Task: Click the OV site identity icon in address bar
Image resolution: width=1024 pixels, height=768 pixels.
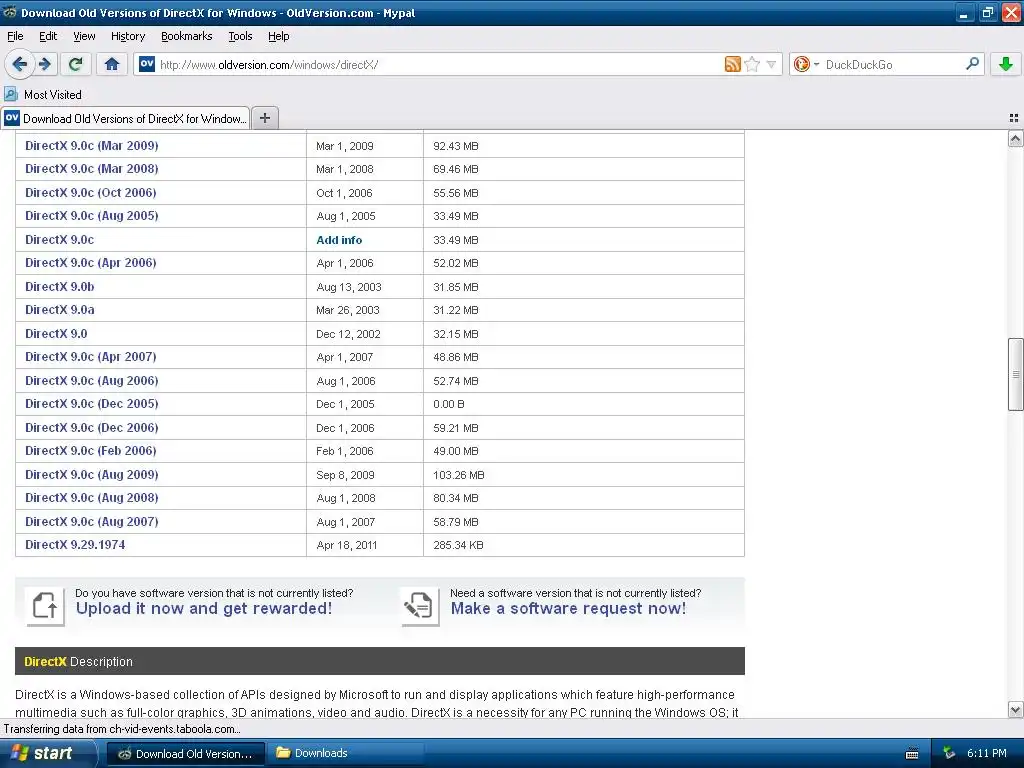Action: tap(147, 64)
